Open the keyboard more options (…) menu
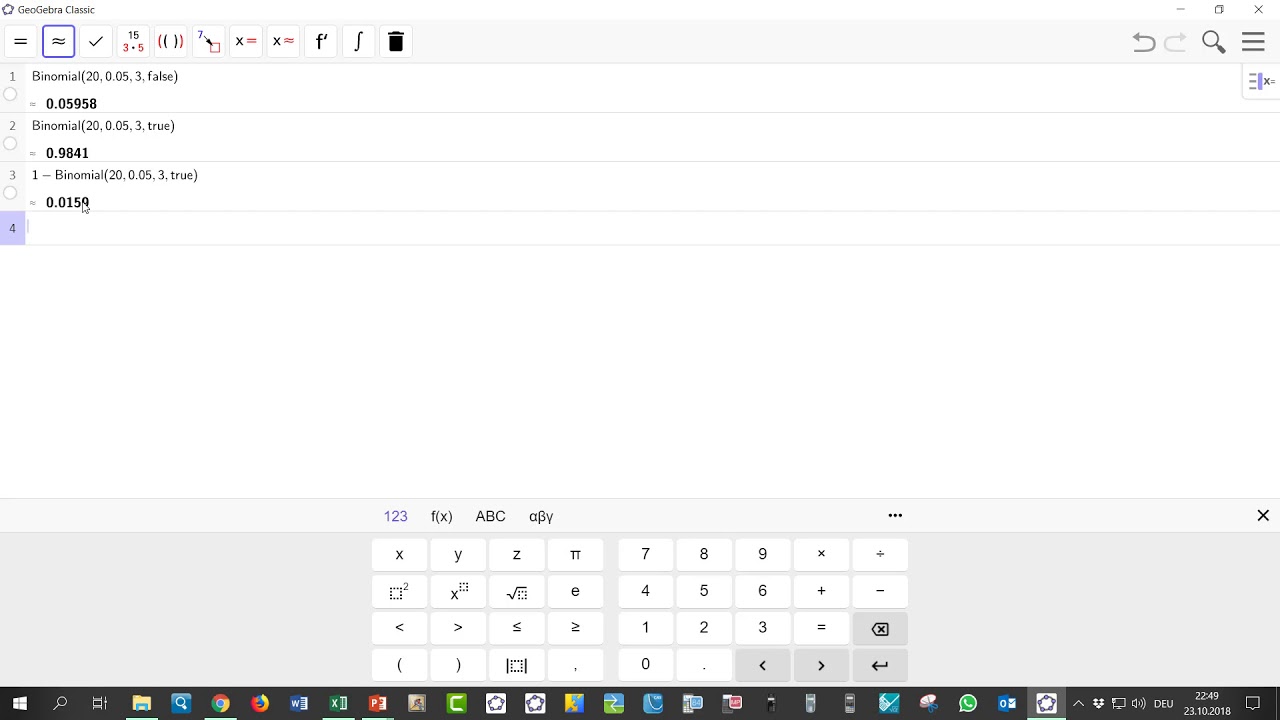Screen dimensions: 1280x720 click(895, 516)
